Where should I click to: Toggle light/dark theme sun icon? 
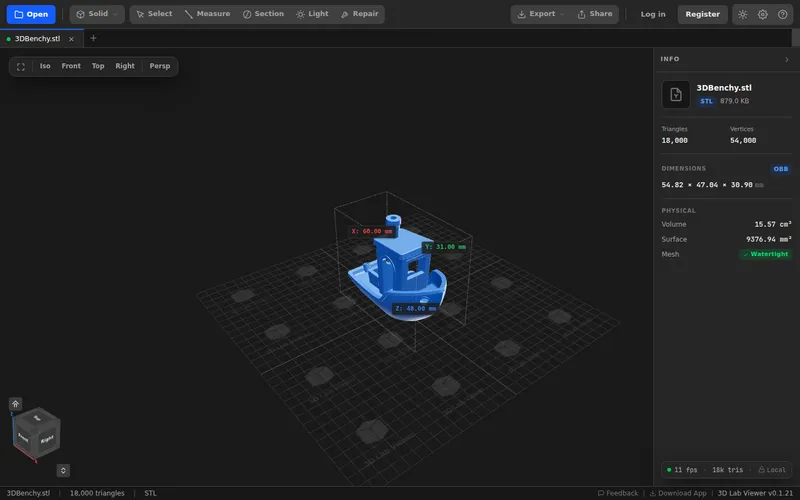tap(743, 14)
